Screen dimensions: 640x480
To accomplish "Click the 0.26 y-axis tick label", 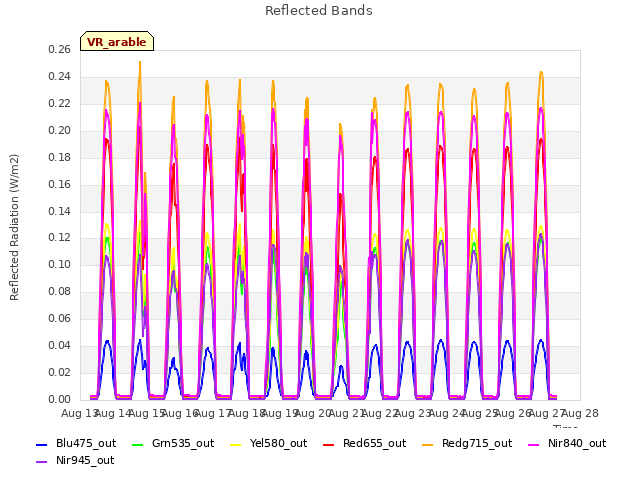I will [59, 49].
